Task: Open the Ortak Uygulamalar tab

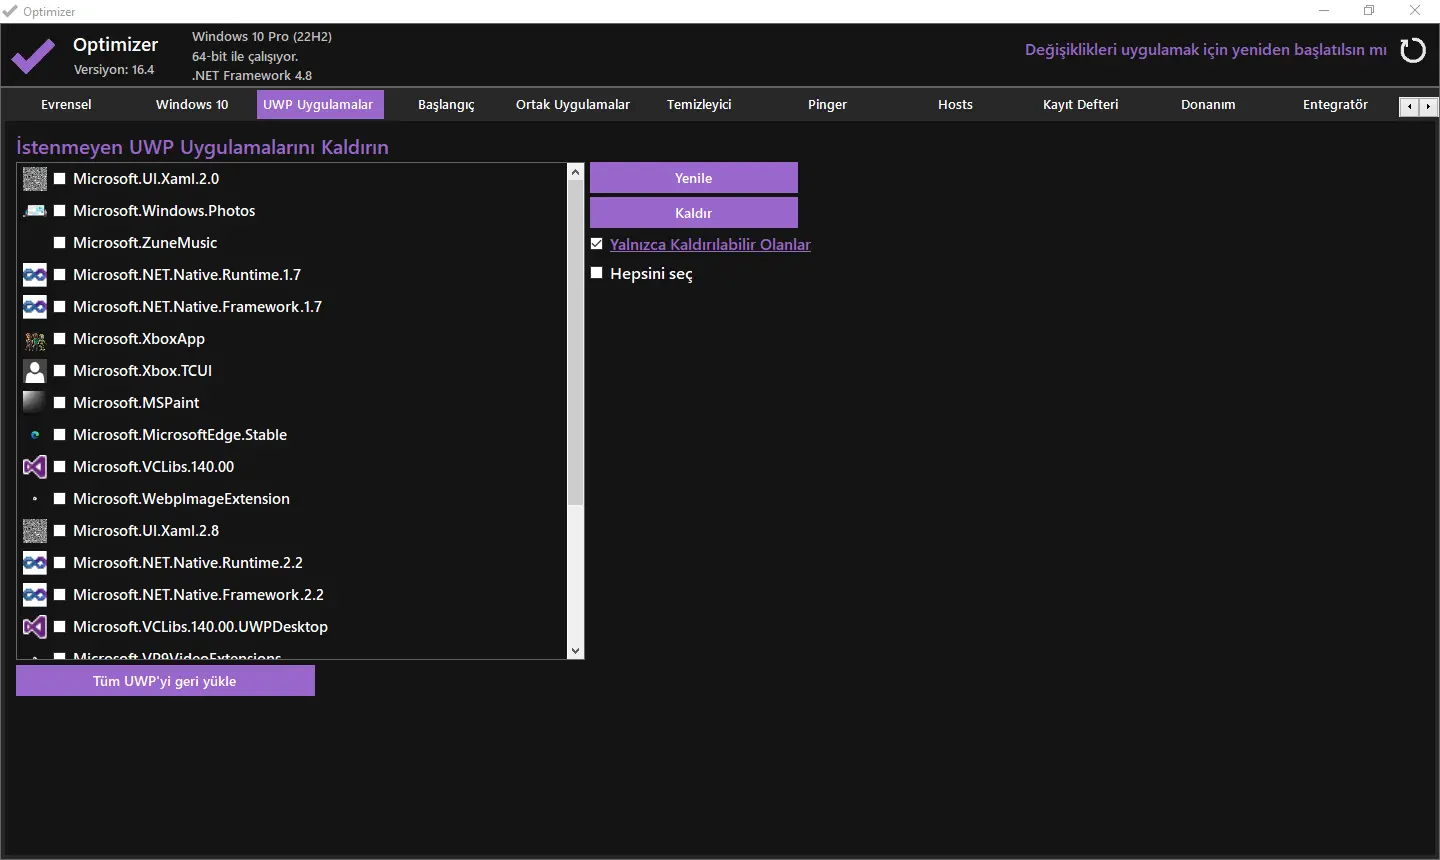Action: (x=573, y=105)
